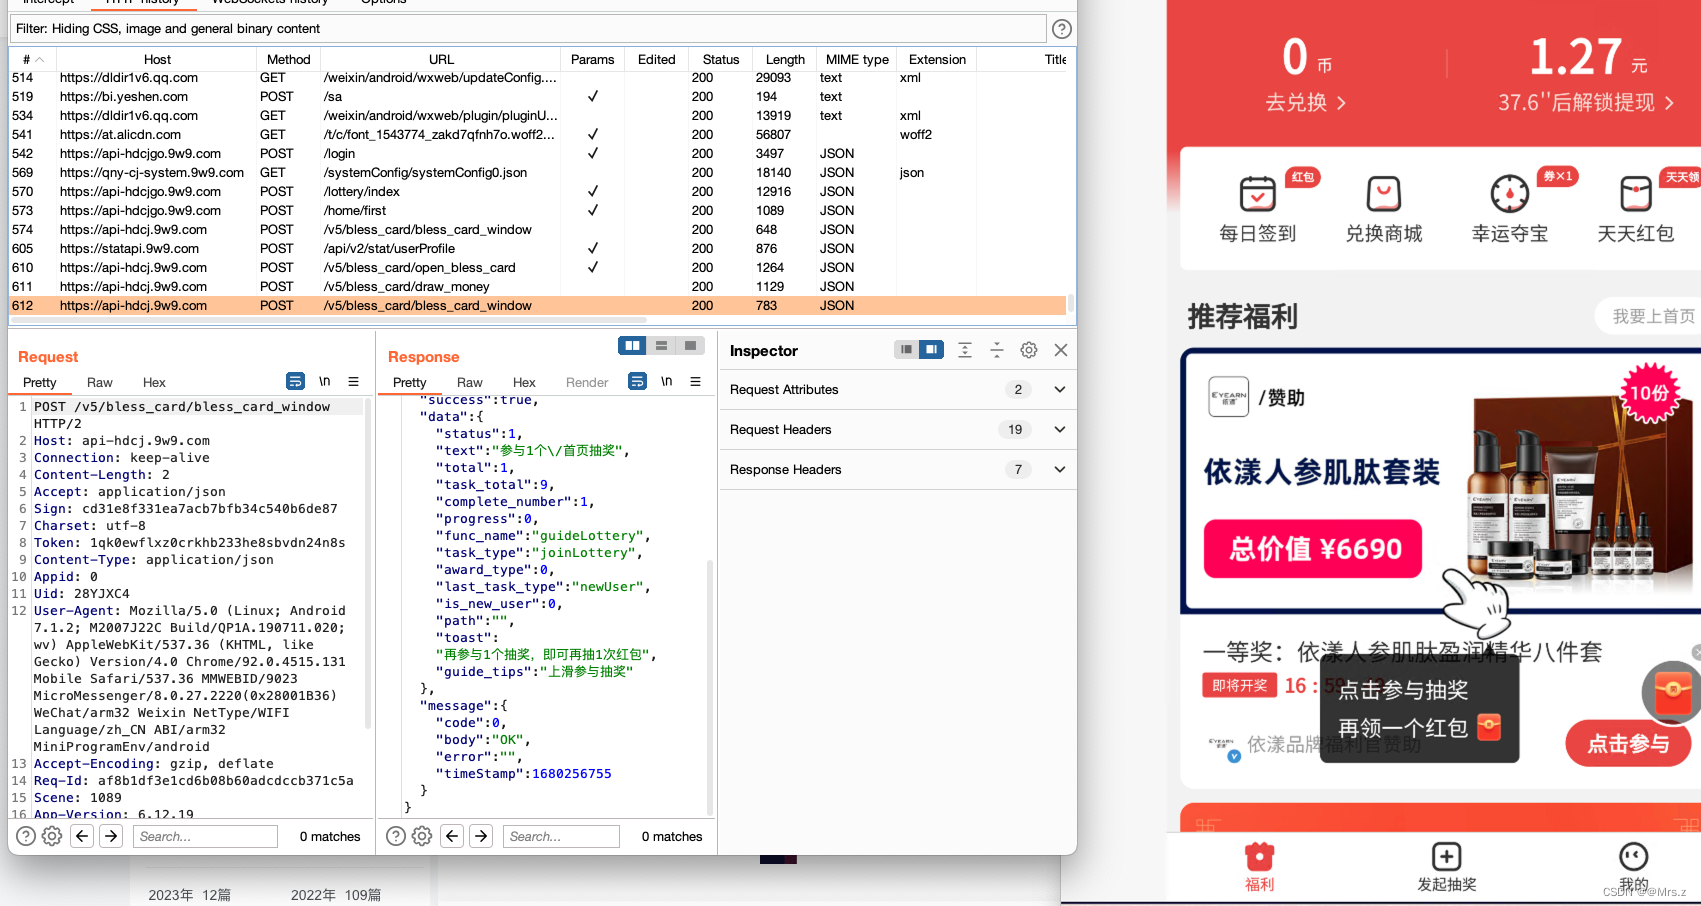Close the Inspector panel
1701x906 pixels.
point(1060,349)
